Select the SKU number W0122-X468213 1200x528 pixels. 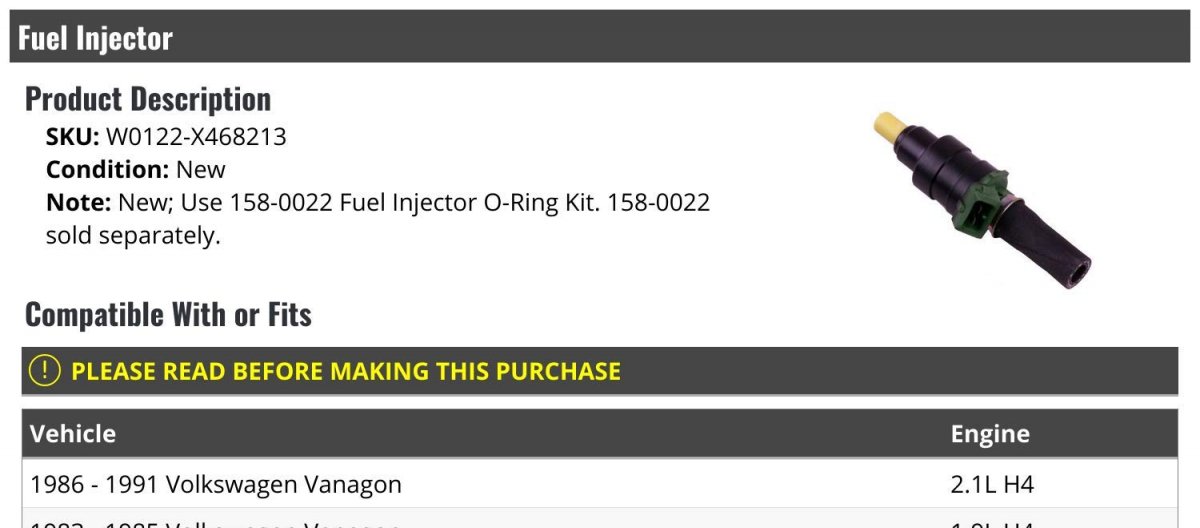[x=196, y=137]
